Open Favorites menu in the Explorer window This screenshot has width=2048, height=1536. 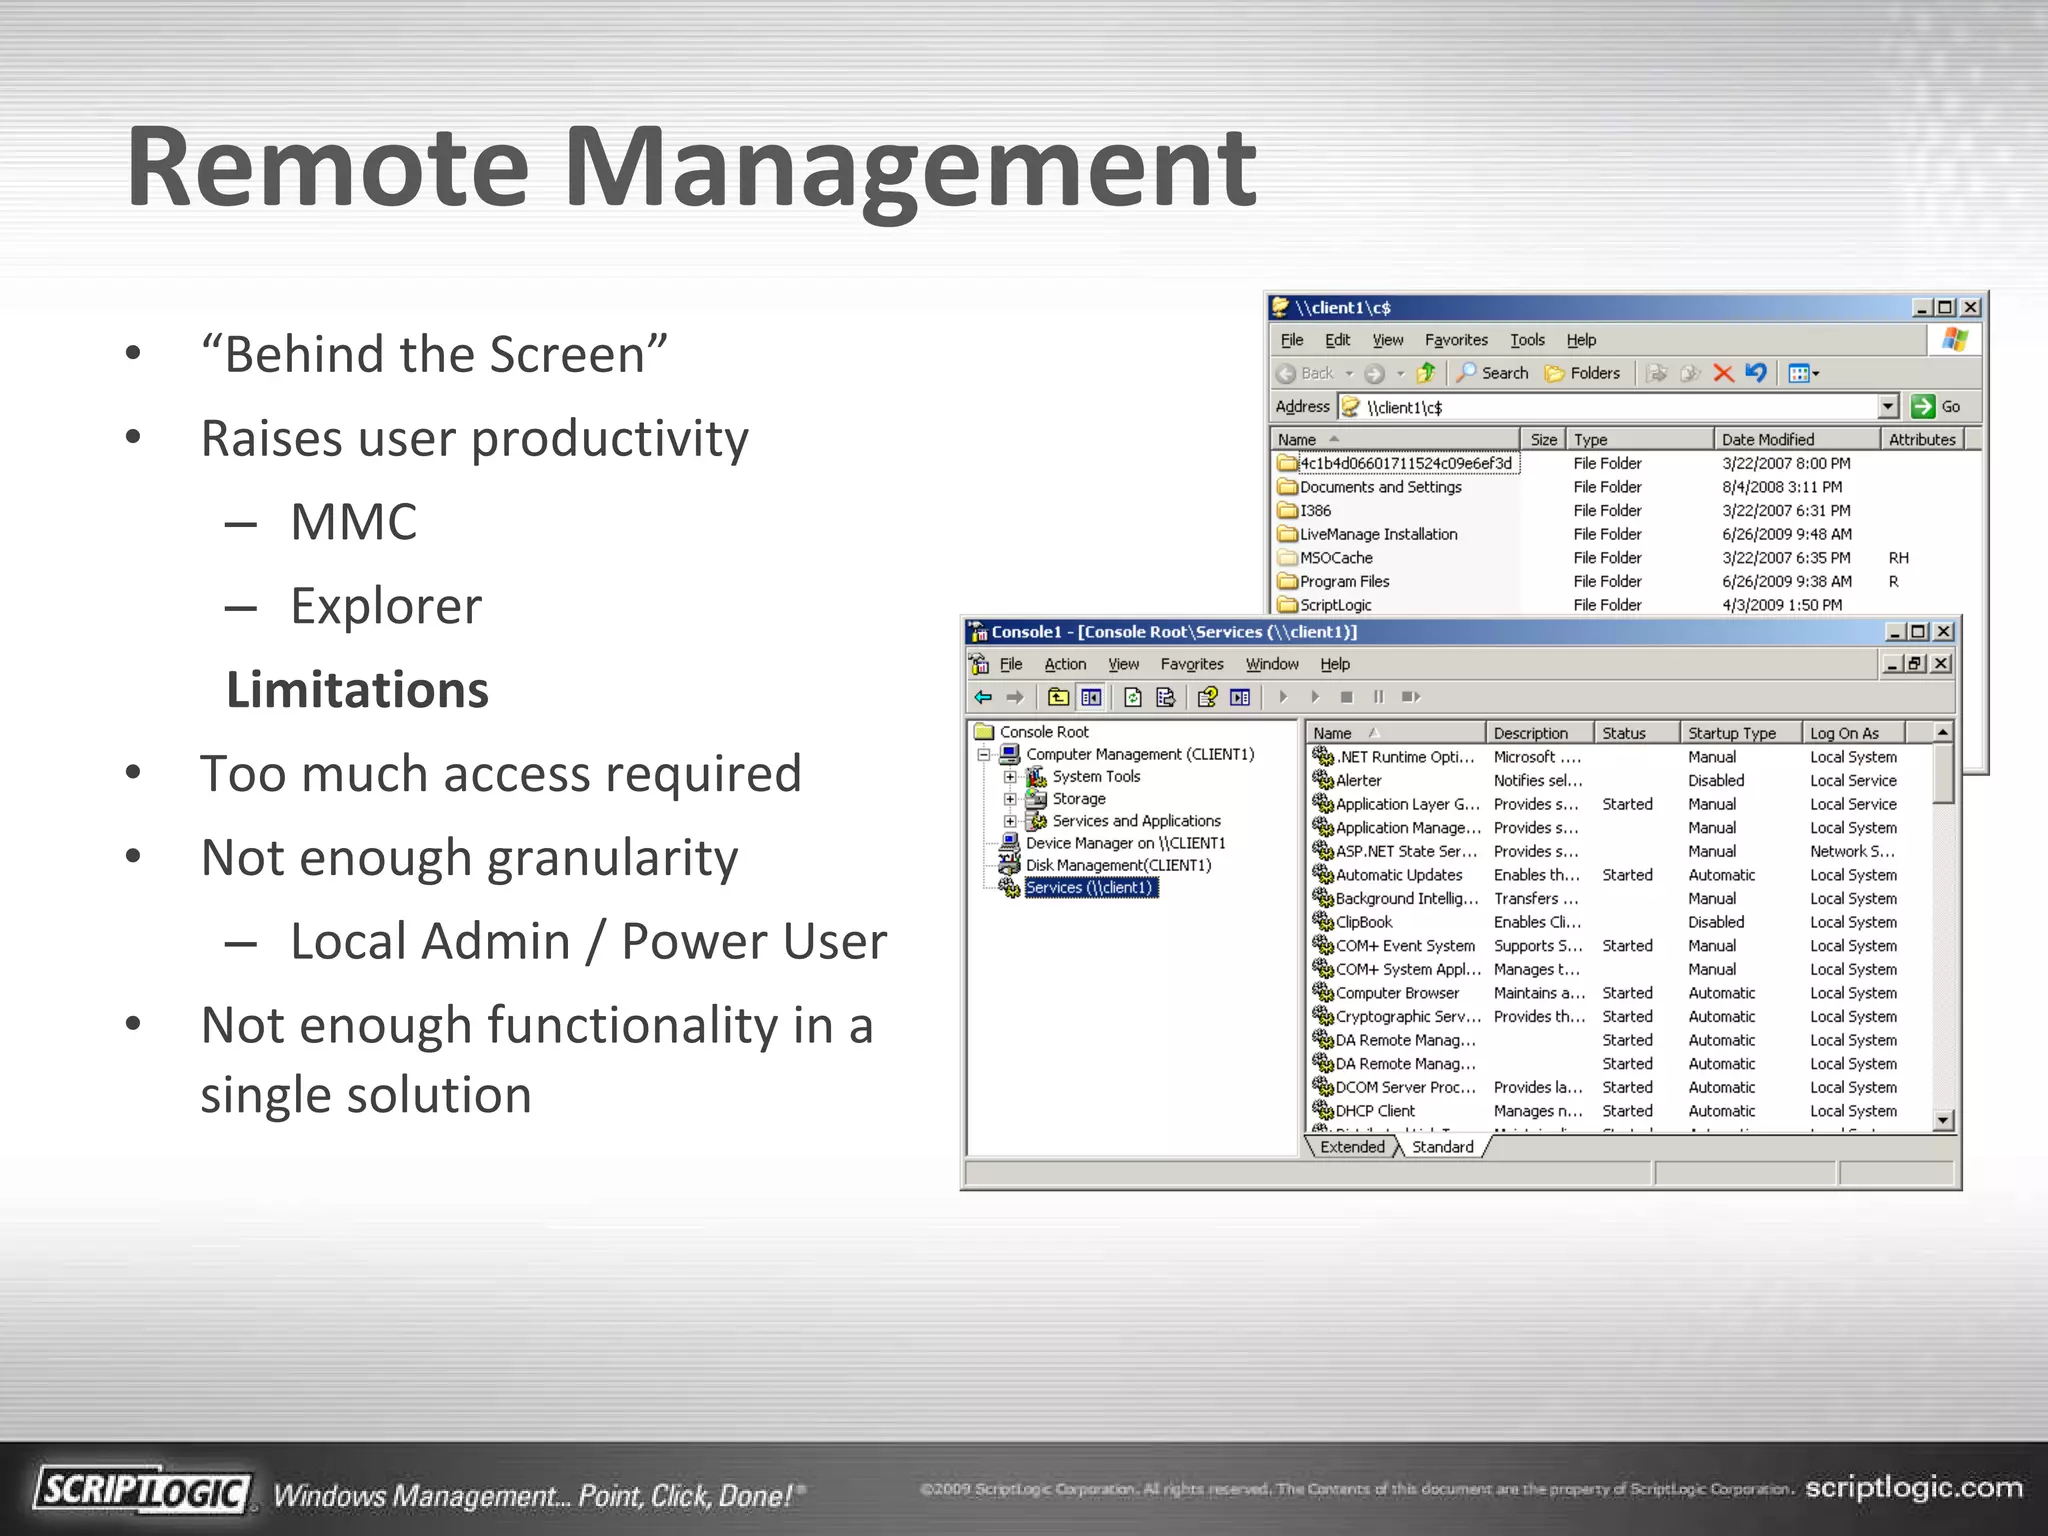tap(1456, 340)
